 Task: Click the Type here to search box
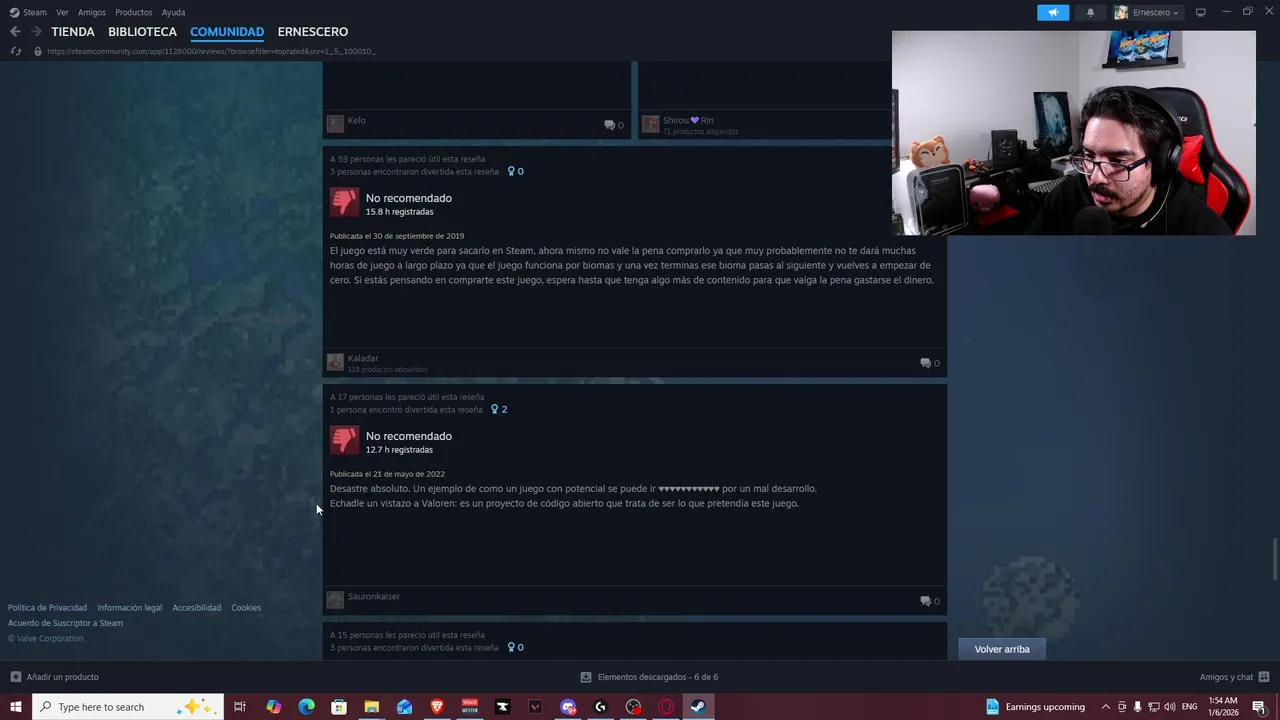coord(127,707)
